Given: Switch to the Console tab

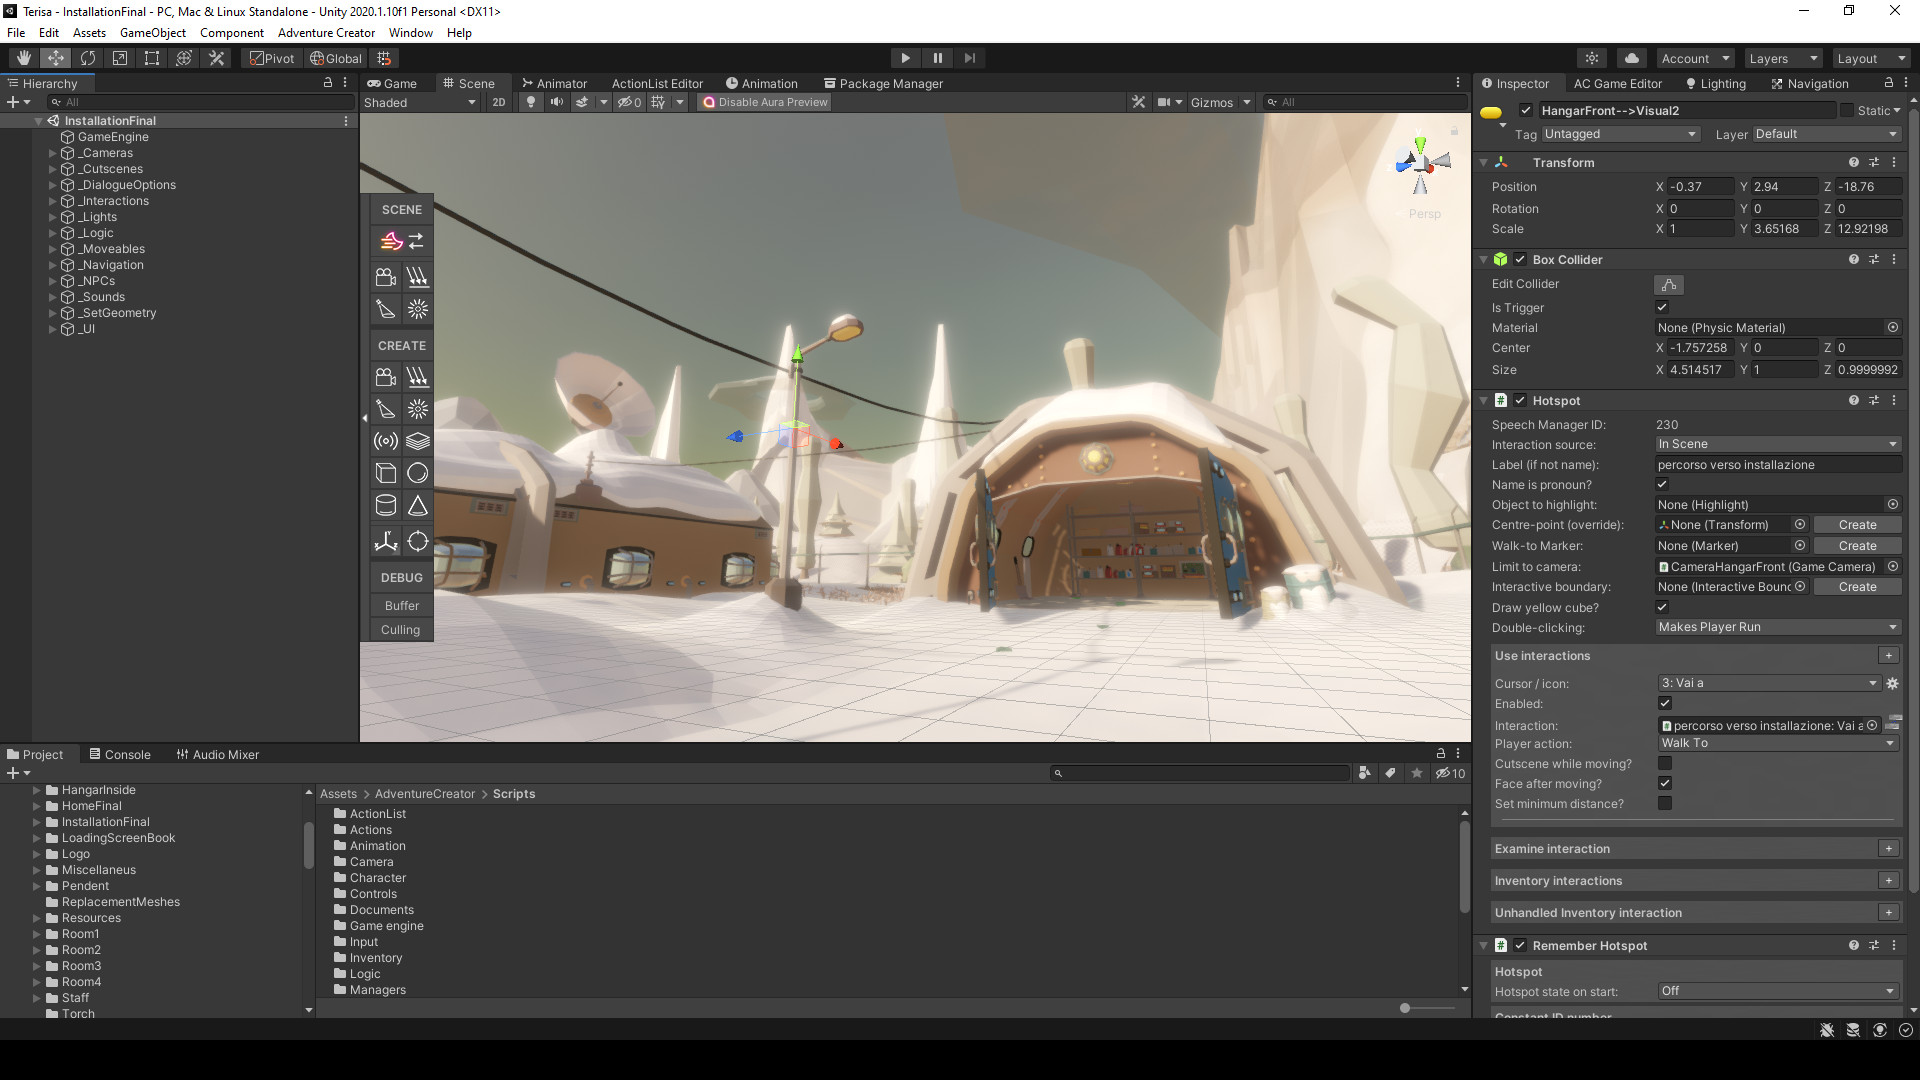Looking at the screenshot, I should (119, 755).
